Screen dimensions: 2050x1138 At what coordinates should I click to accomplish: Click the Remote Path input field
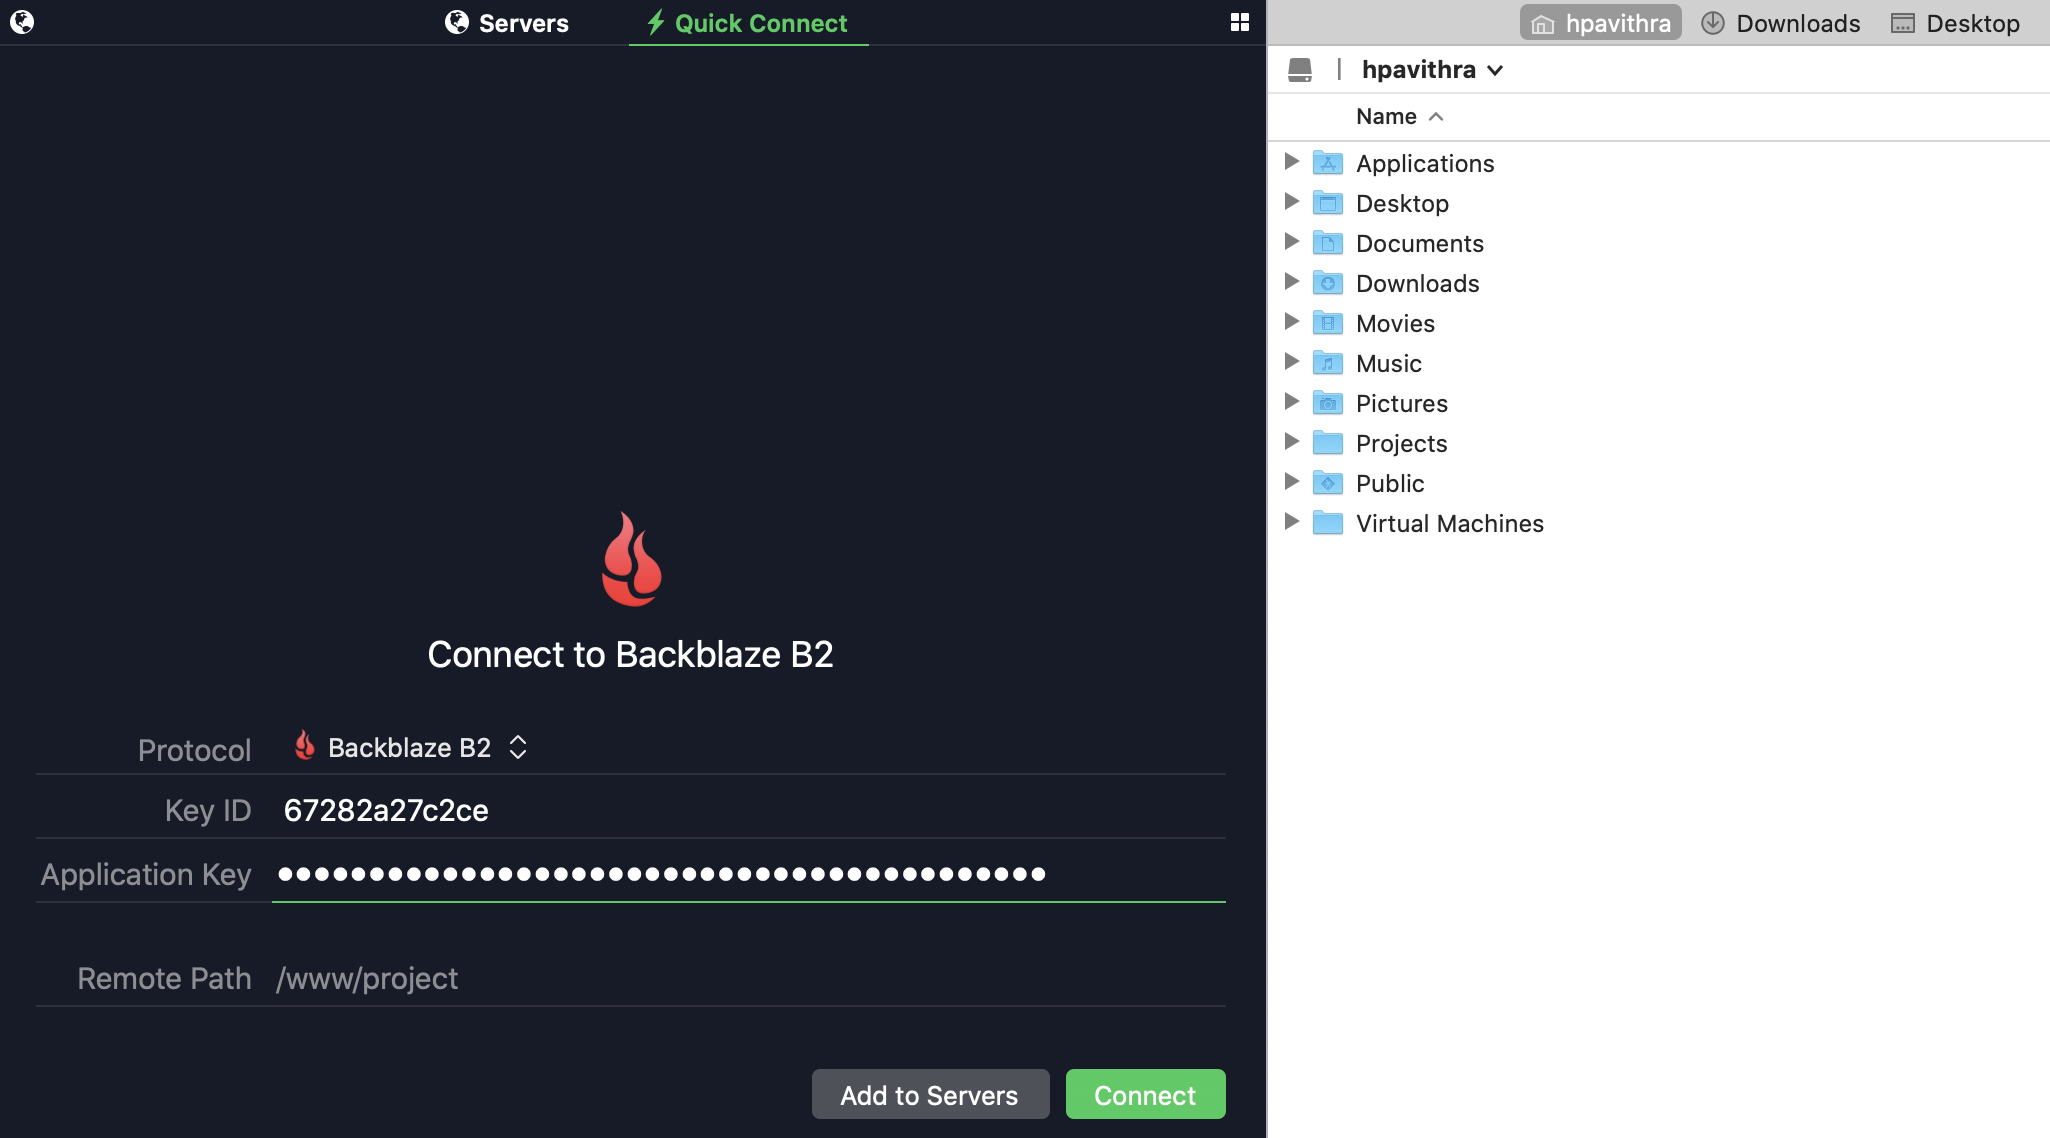pos(751,977)
